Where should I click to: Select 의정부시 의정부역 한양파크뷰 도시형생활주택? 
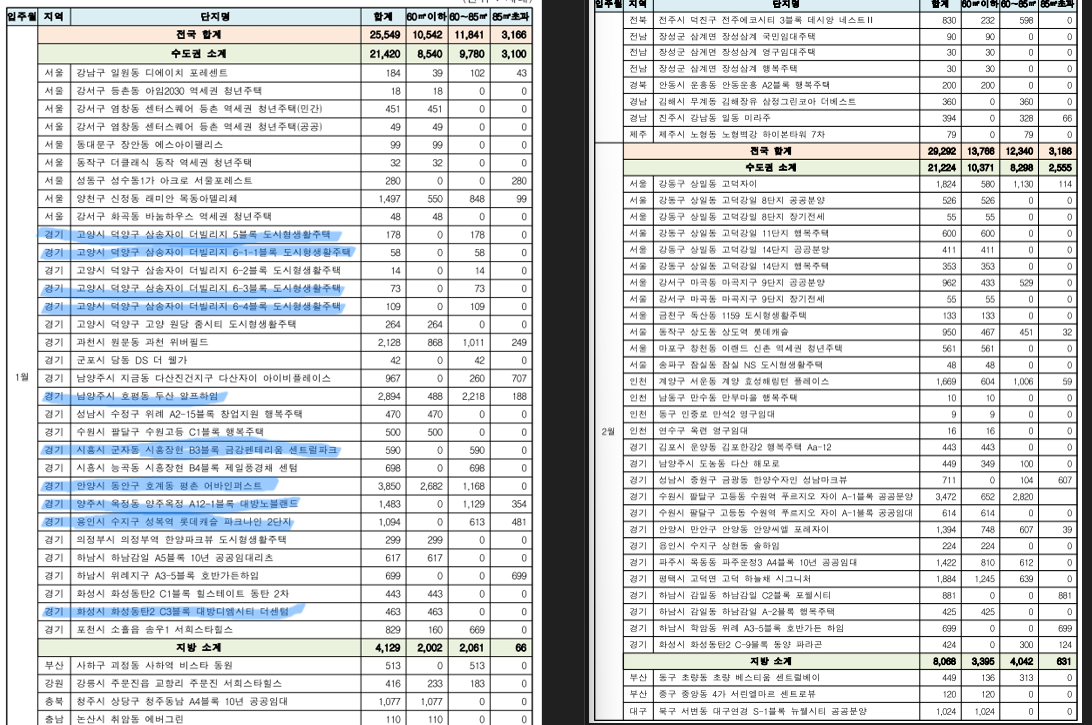tap(181, 540)
